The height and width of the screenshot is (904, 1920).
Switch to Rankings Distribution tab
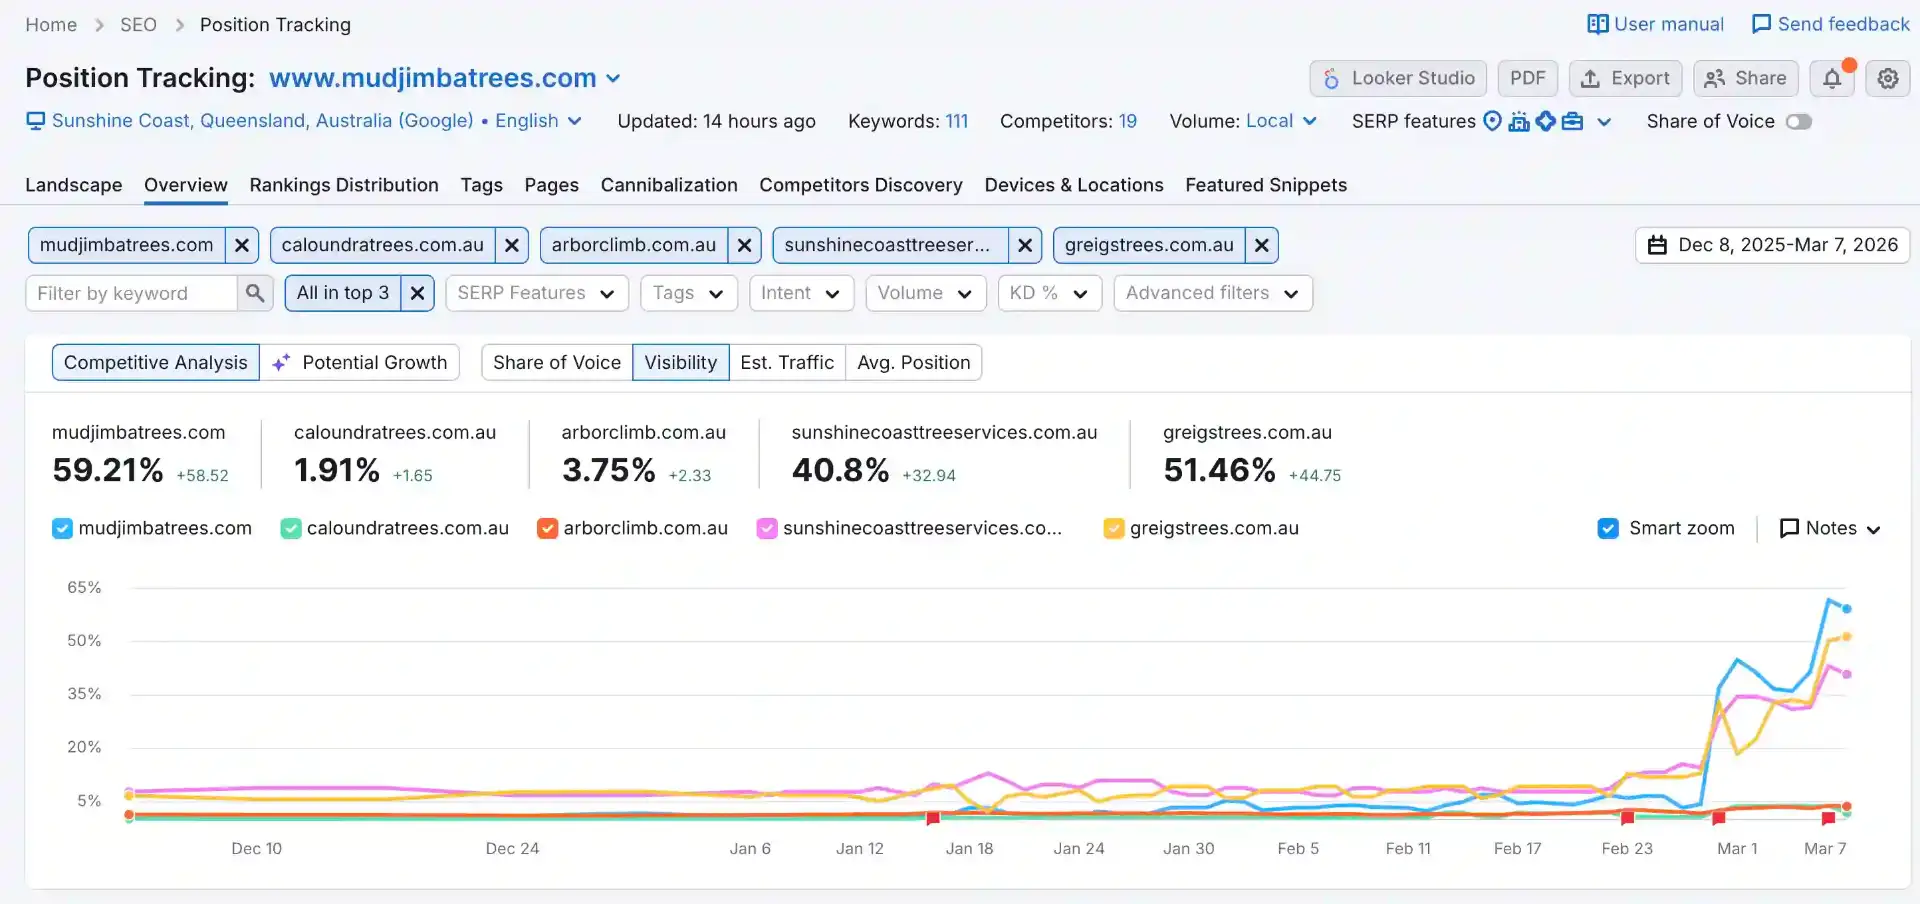click(x=344, y=185)
